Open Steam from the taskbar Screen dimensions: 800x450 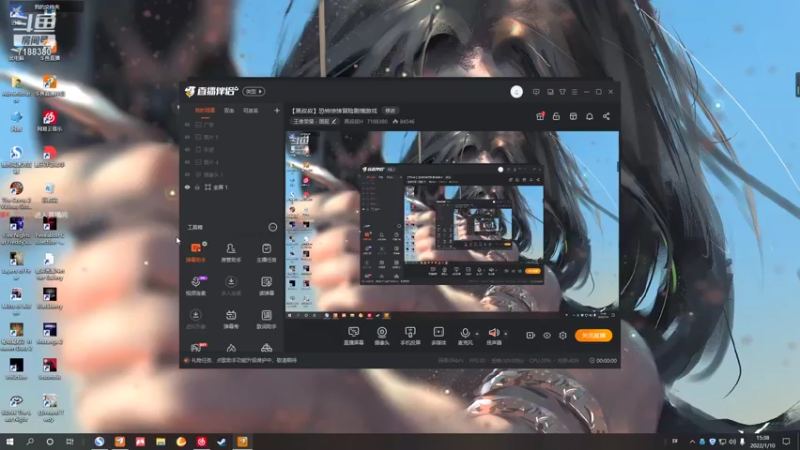(222, 441)
